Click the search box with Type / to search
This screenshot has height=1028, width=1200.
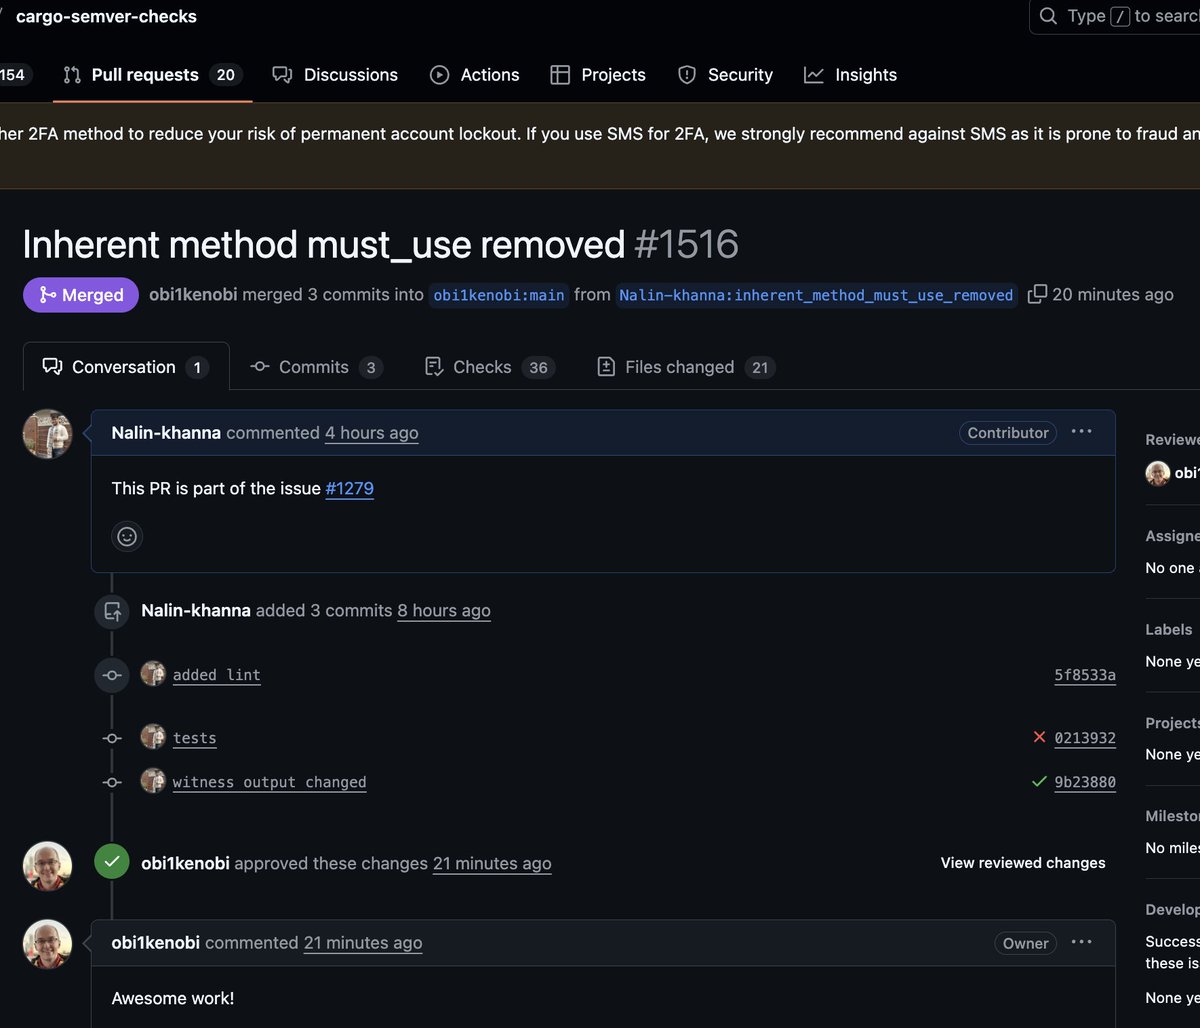[x=1115, y=16]
